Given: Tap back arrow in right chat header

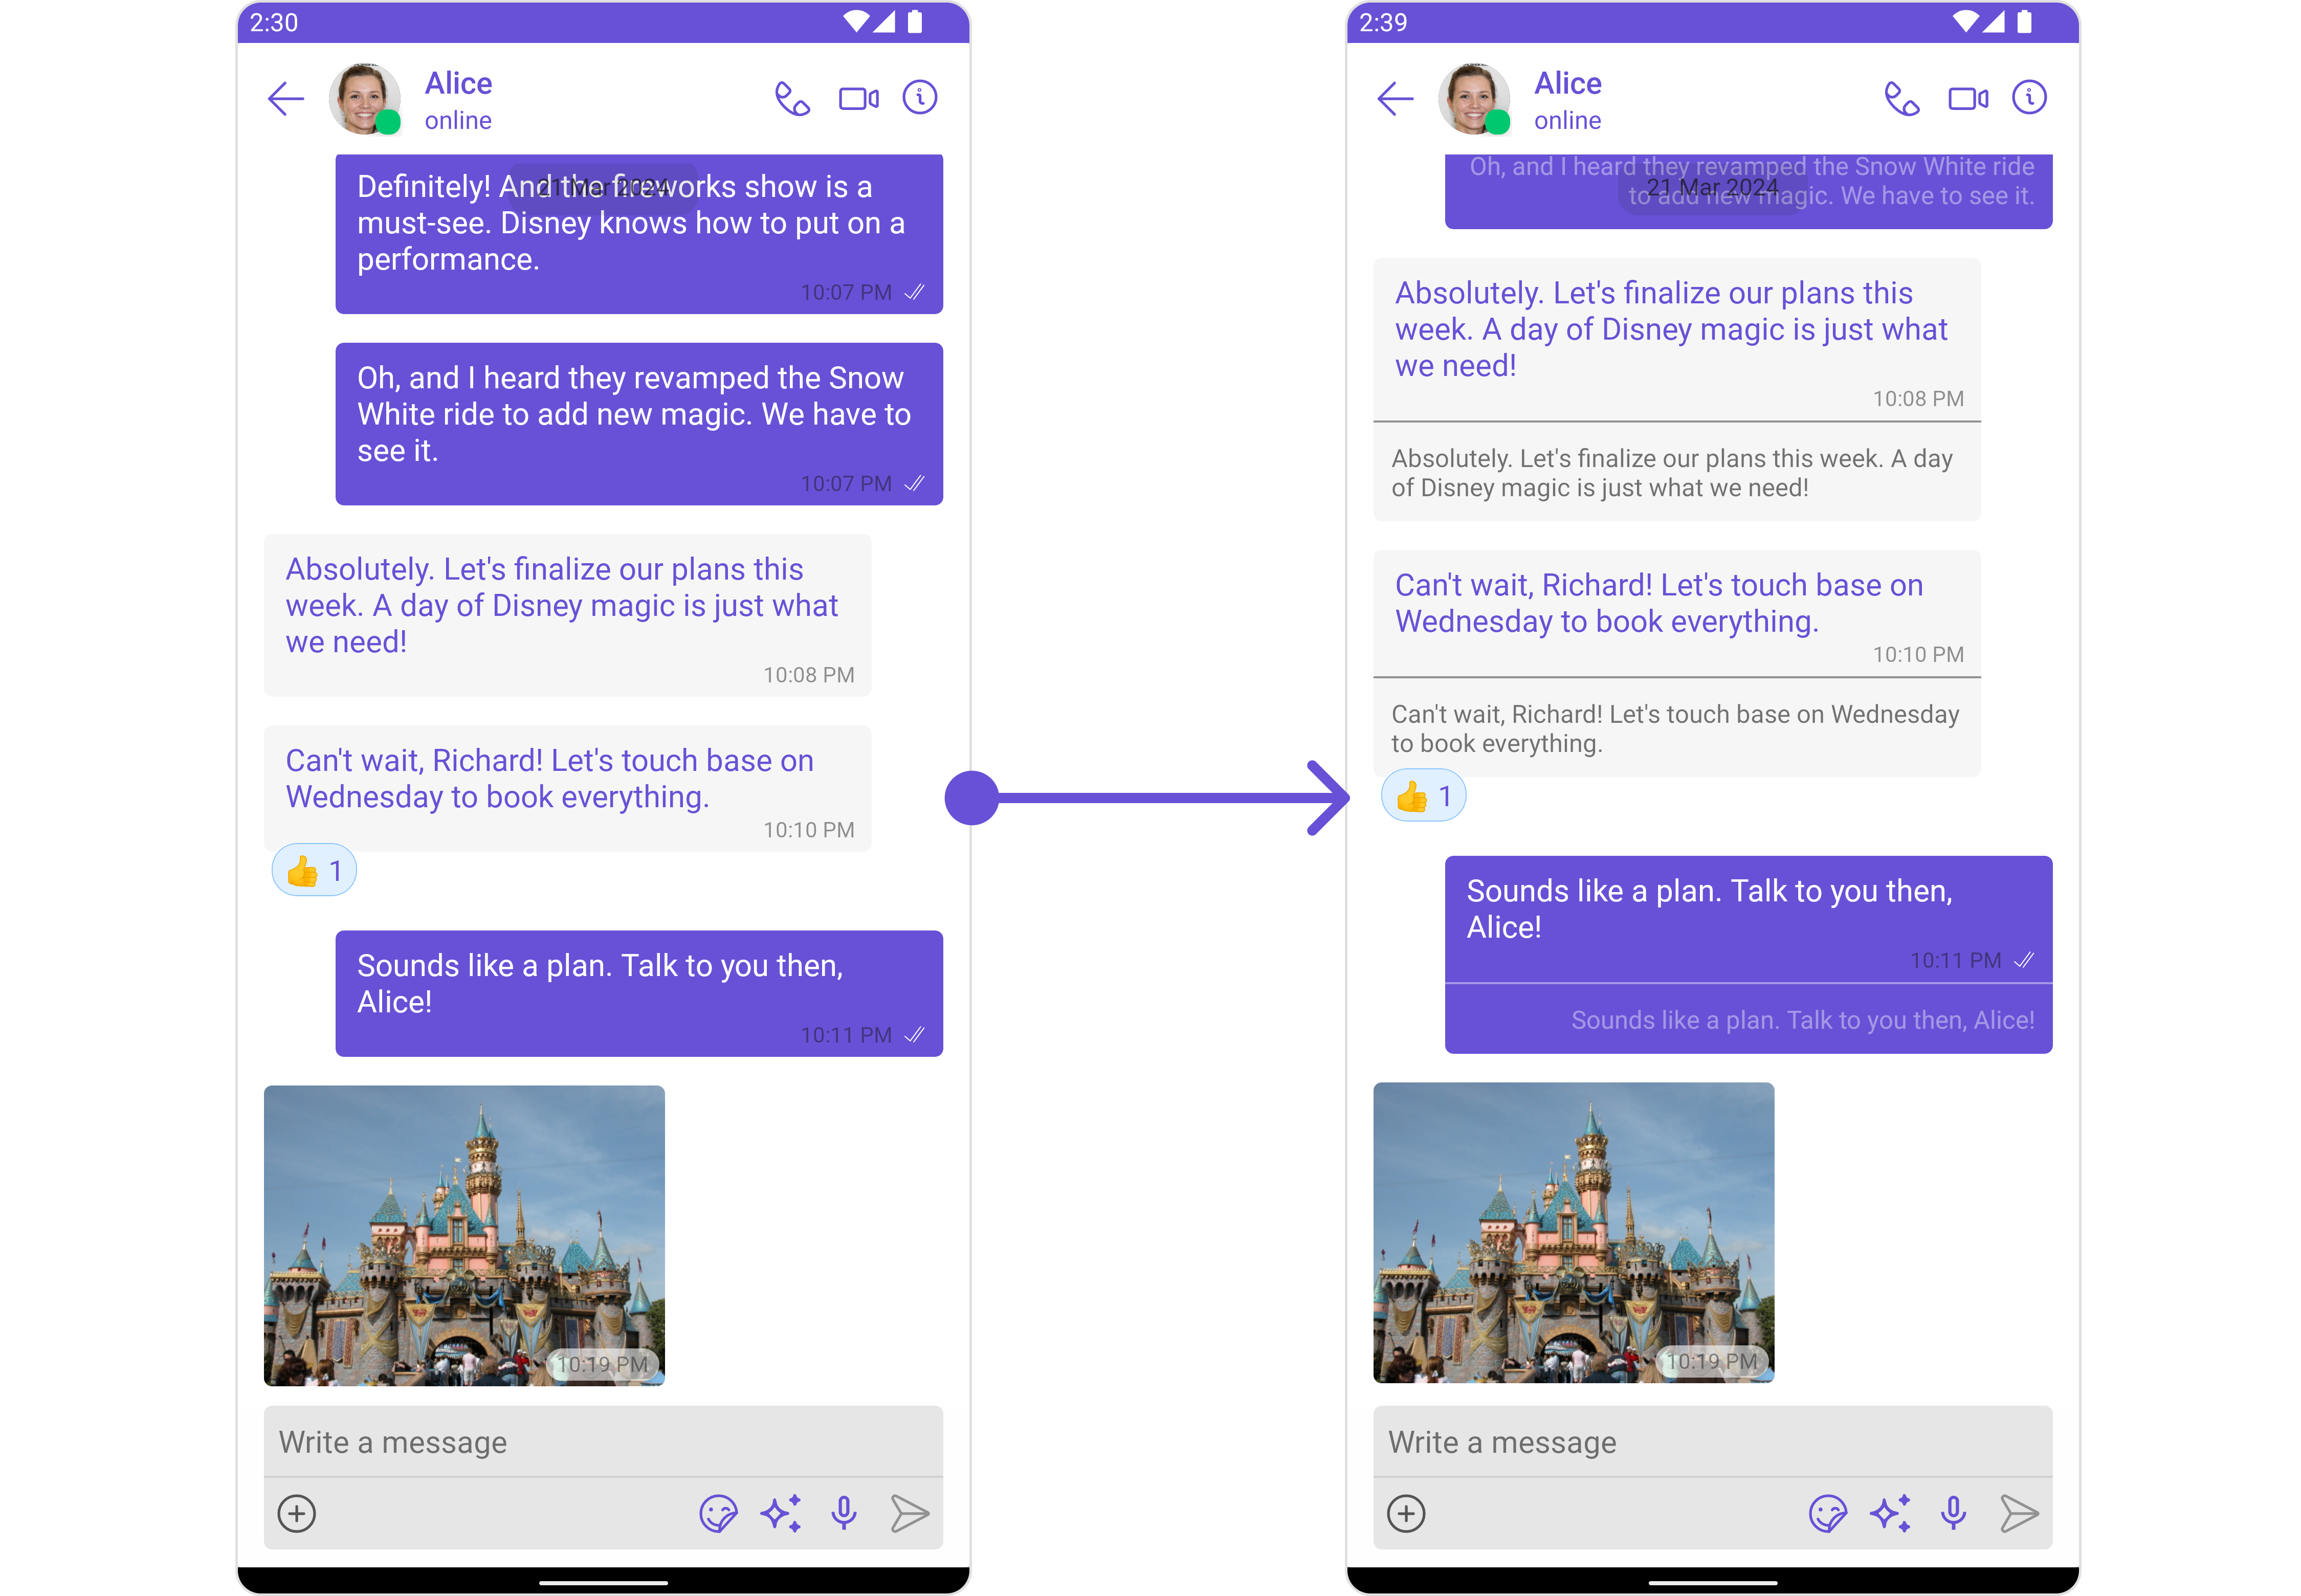Looking at the screenshot, I should [1394, 99].
